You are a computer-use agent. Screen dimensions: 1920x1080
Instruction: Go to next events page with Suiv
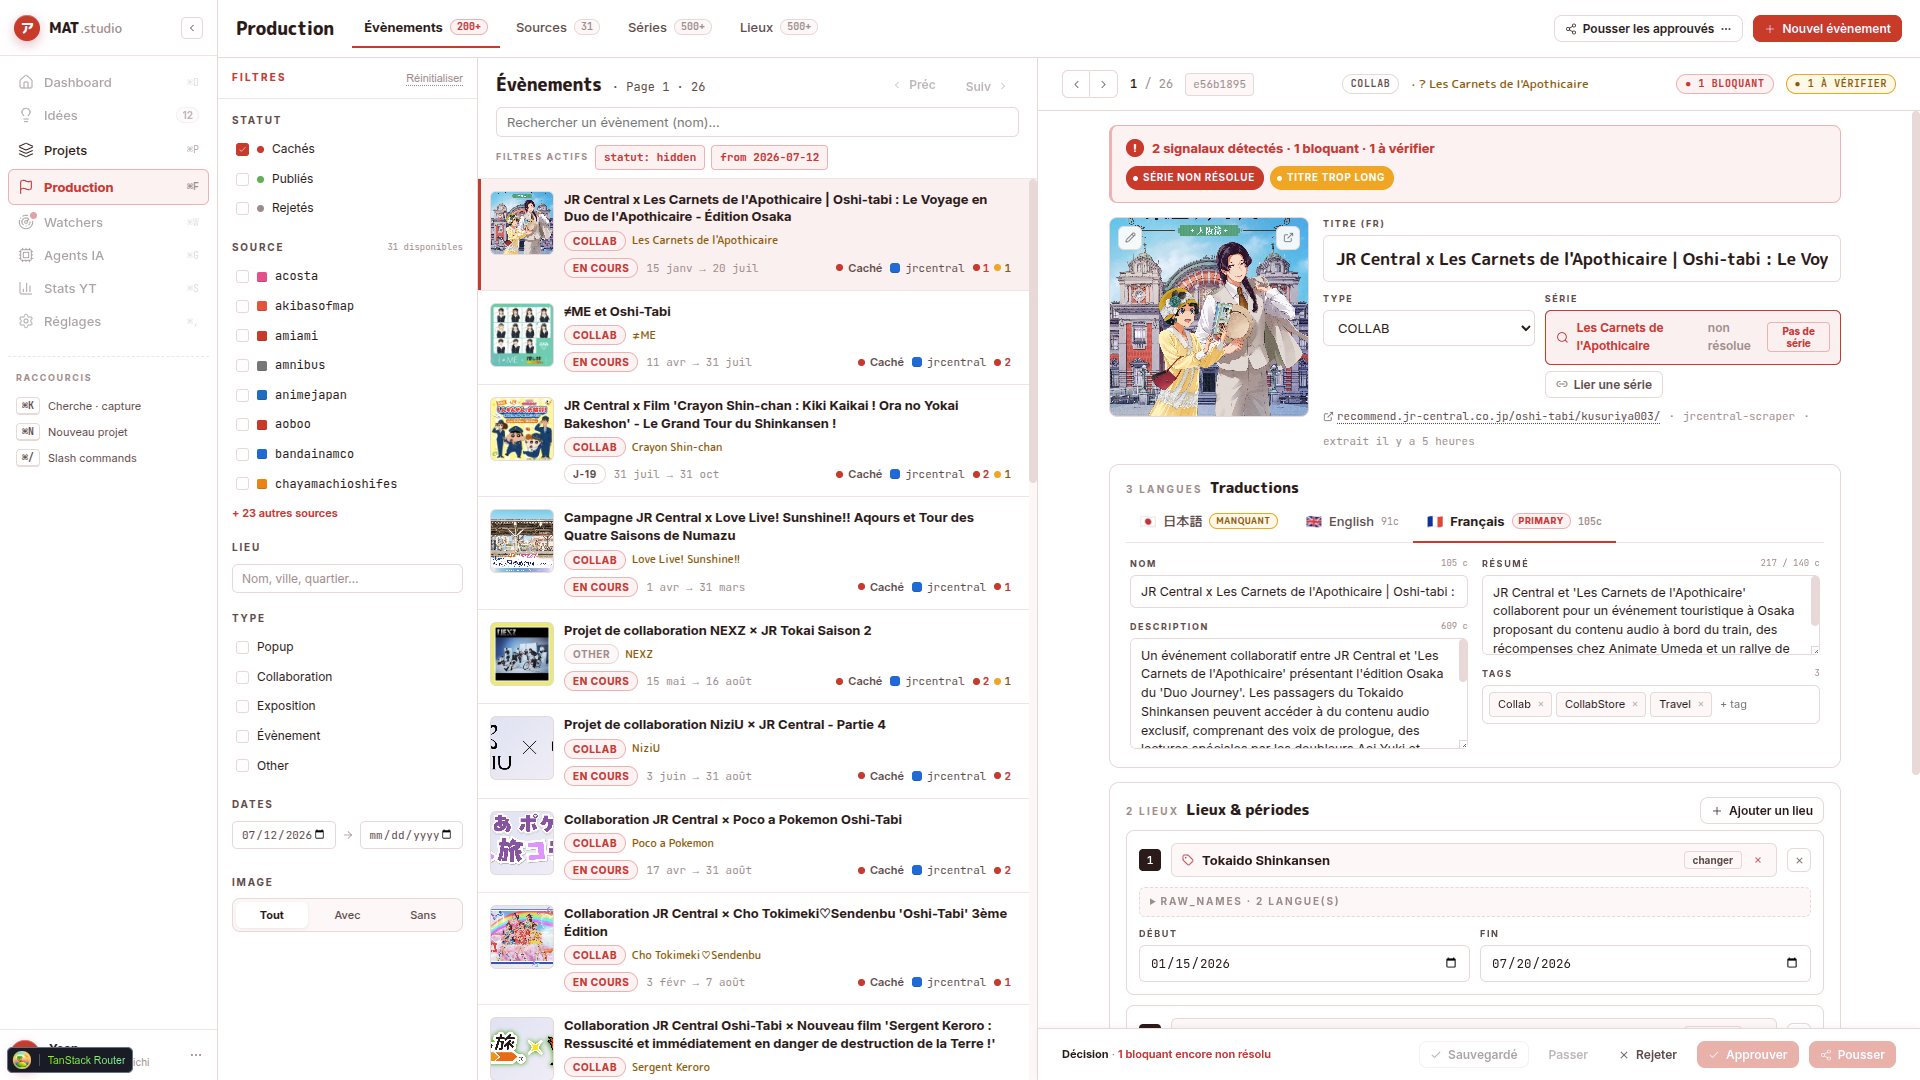point(986,86)
